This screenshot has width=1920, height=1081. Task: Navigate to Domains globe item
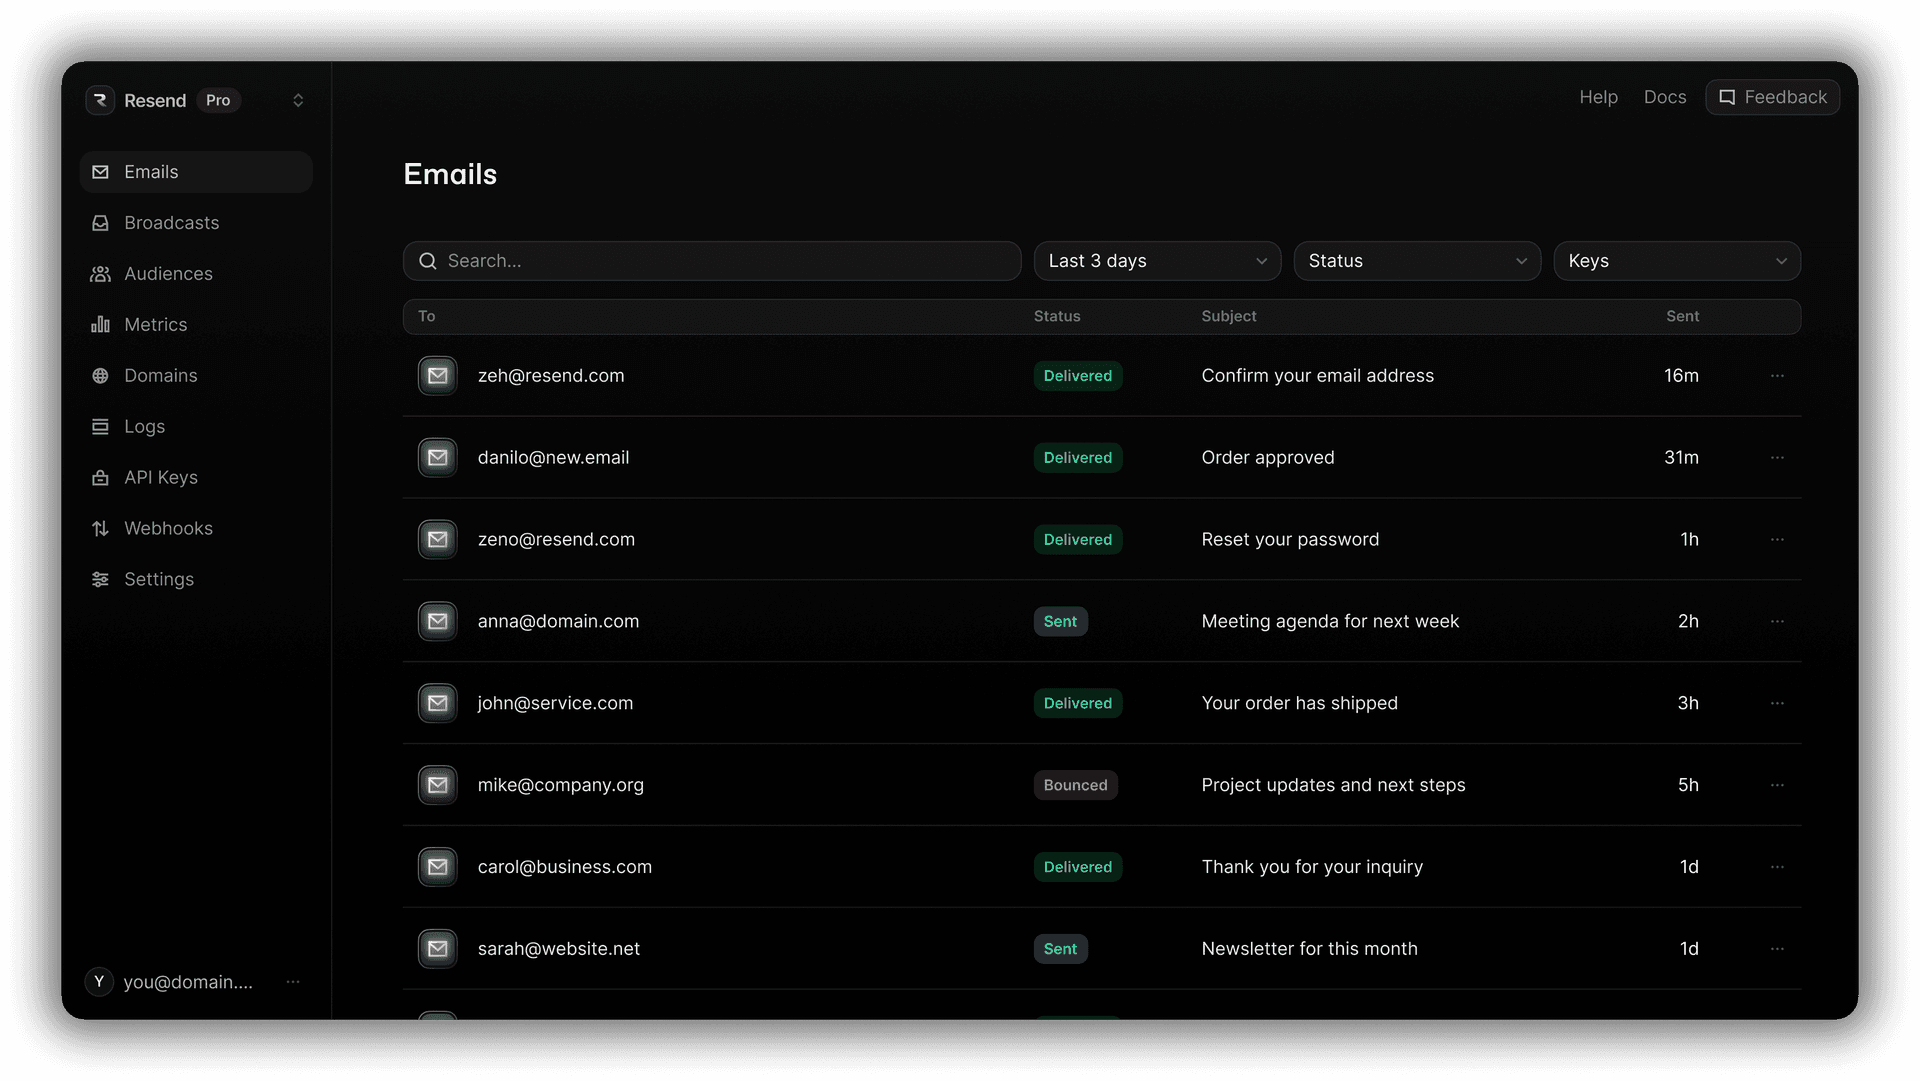coord(160,376)
